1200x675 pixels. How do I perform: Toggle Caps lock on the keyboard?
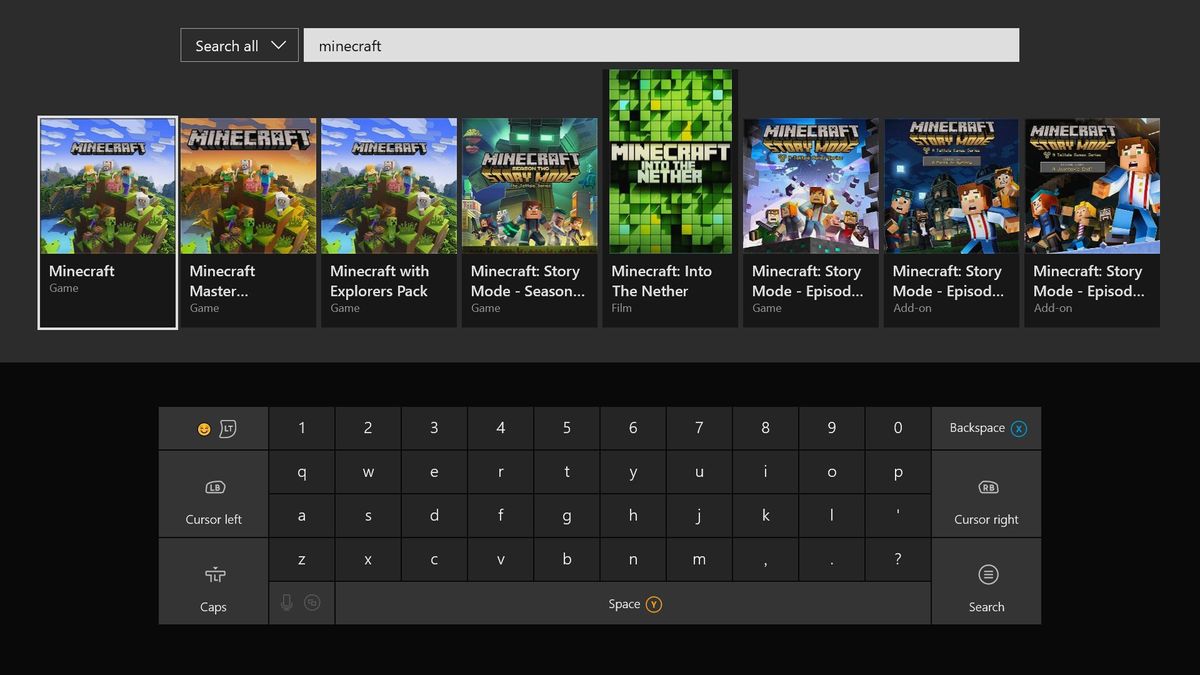coord(213,581)
